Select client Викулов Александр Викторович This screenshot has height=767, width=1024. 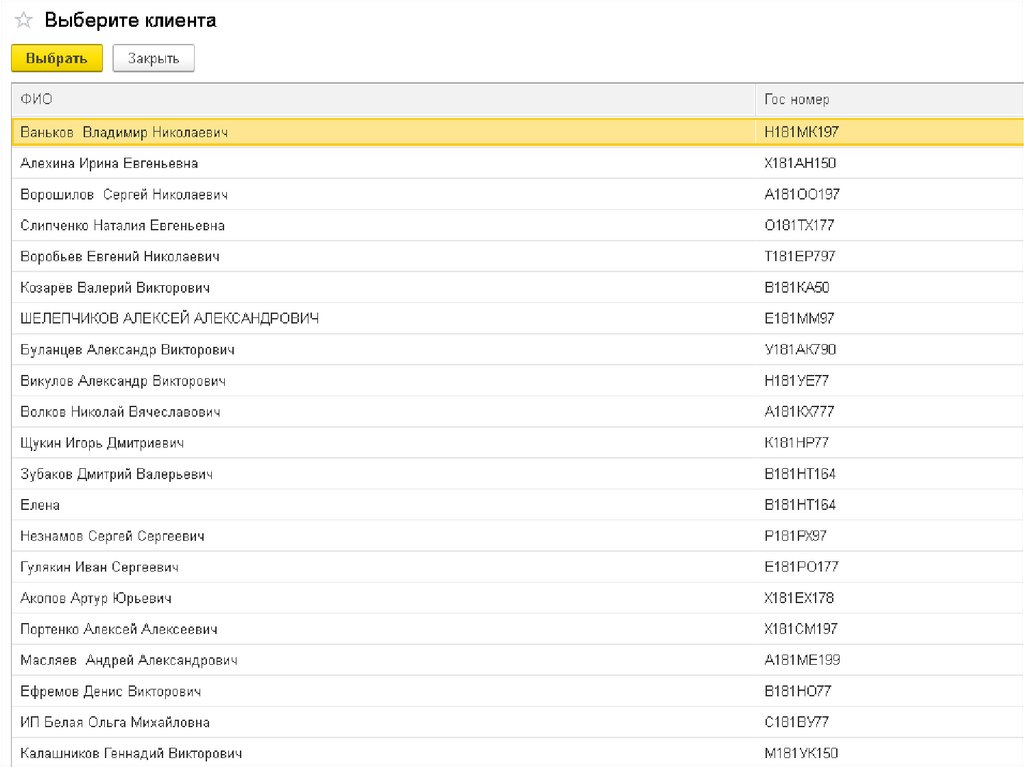[123, 381]
